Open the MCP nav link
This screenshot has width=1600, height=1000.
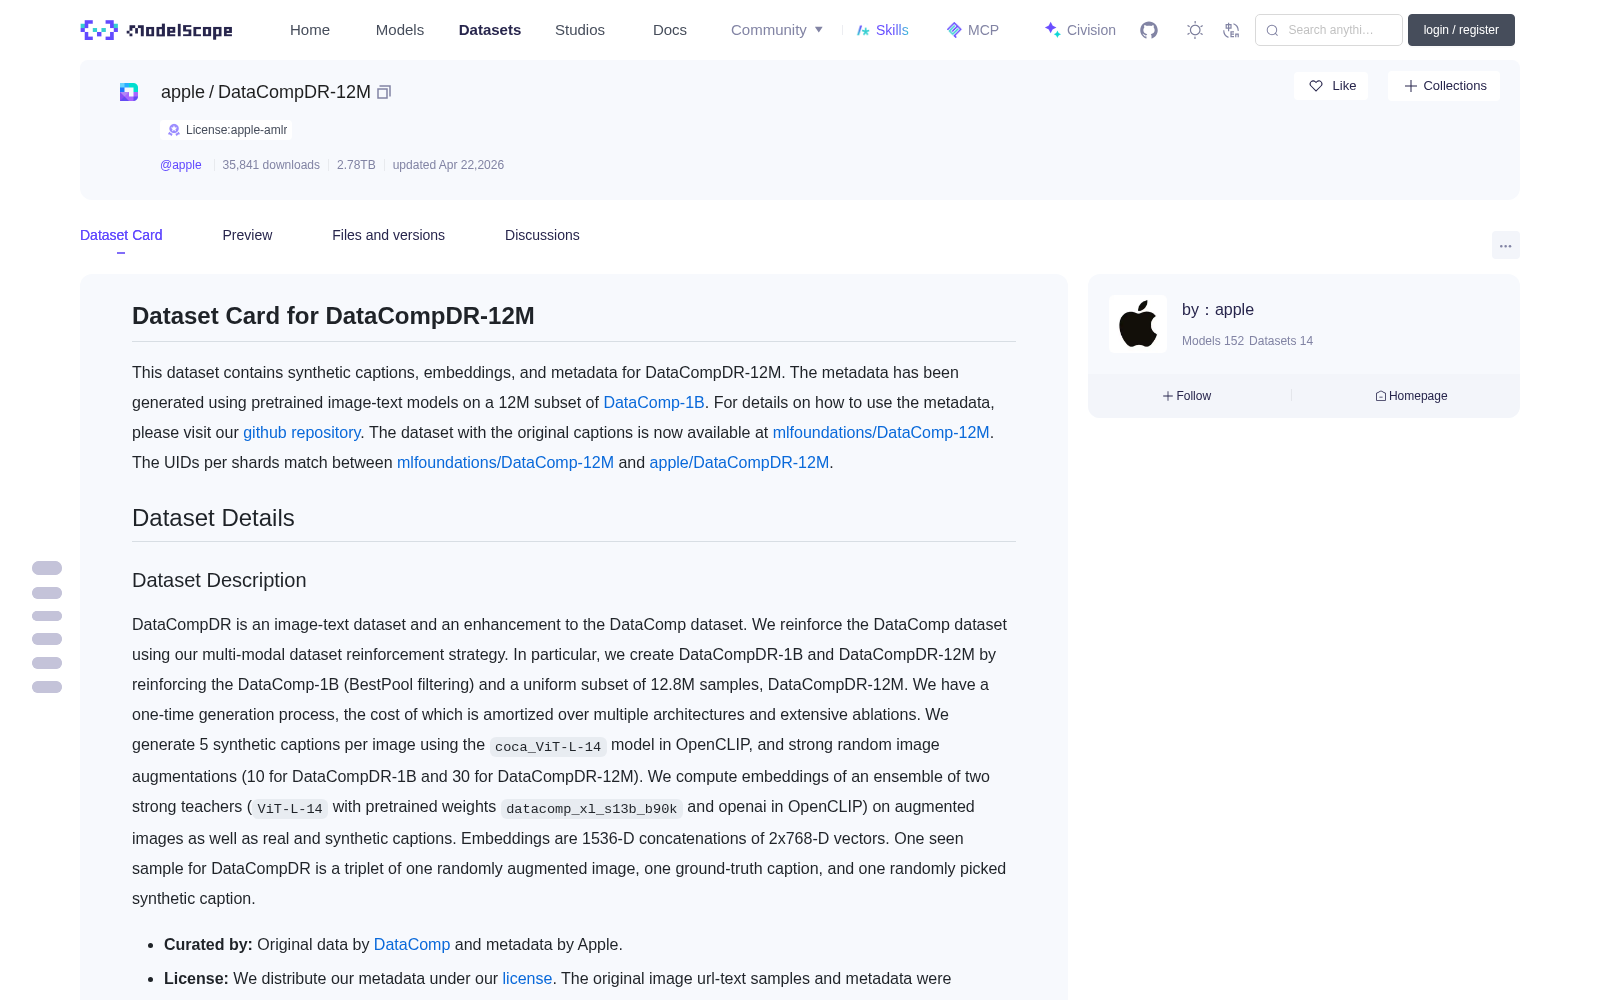983,30
